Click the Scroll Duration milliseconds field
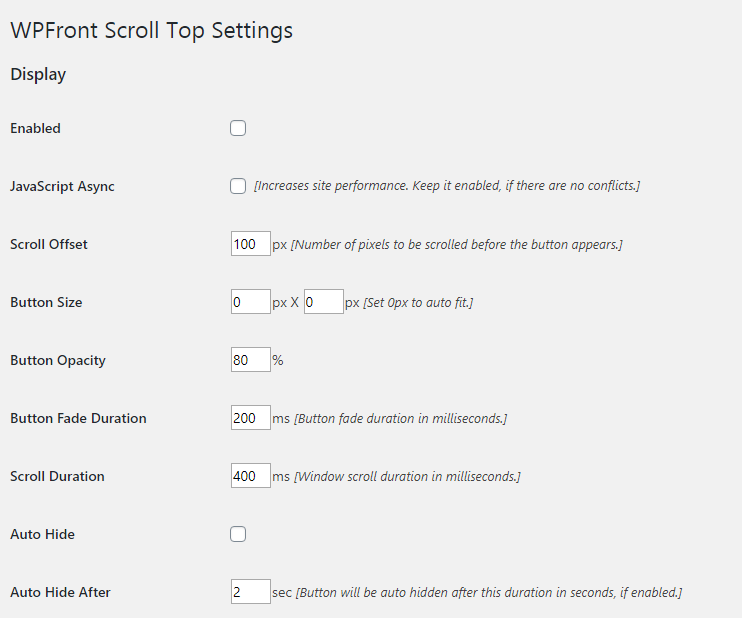Viewport: 742px width, 618px height. coord(250,476)
